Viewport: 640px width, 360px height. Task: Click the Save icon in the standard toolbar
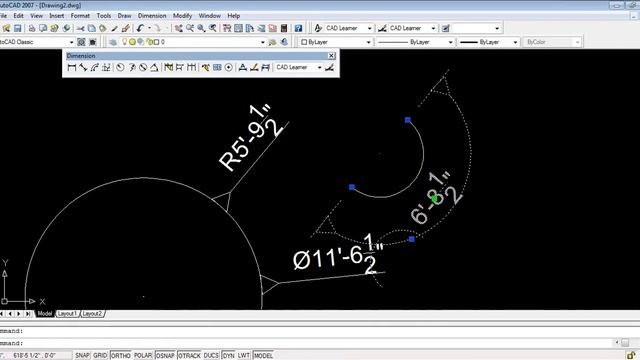18,28
